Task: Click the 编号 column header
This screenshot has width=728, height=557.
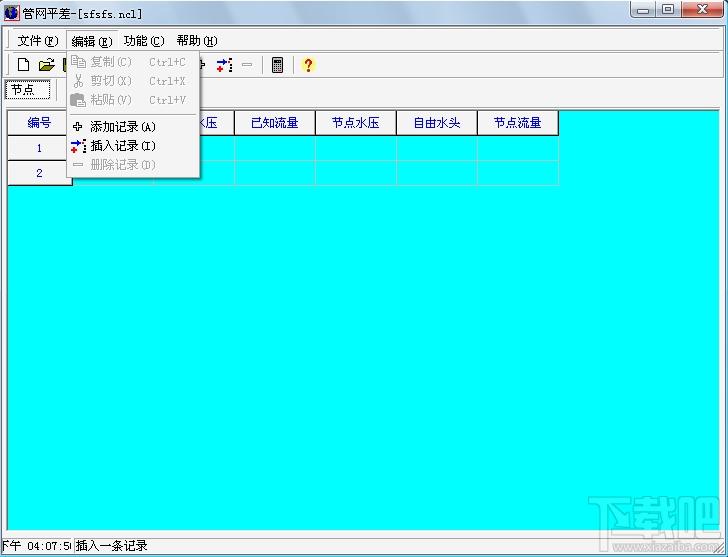Action: click(x=39, y=123)
